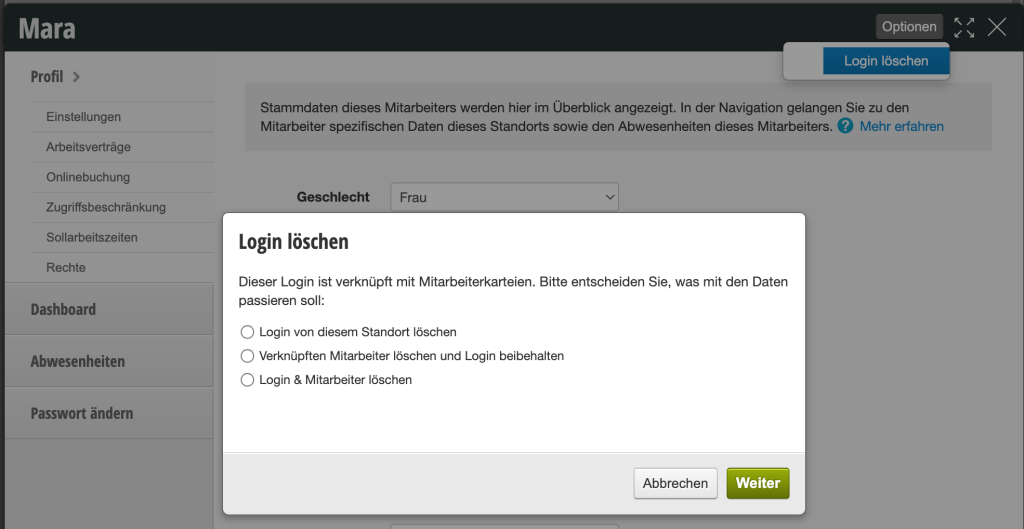Click the Login löschen menu entry
The height and width of the screenshot is (529, 1024).
click(886, 61)
